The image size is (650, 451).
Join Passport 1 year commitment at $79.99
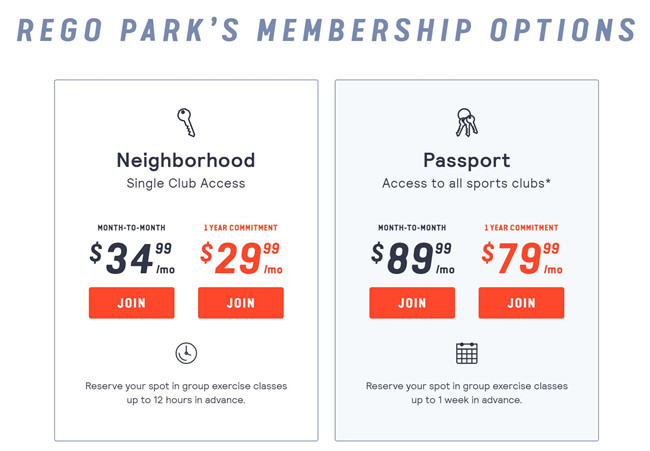point(521,303)
